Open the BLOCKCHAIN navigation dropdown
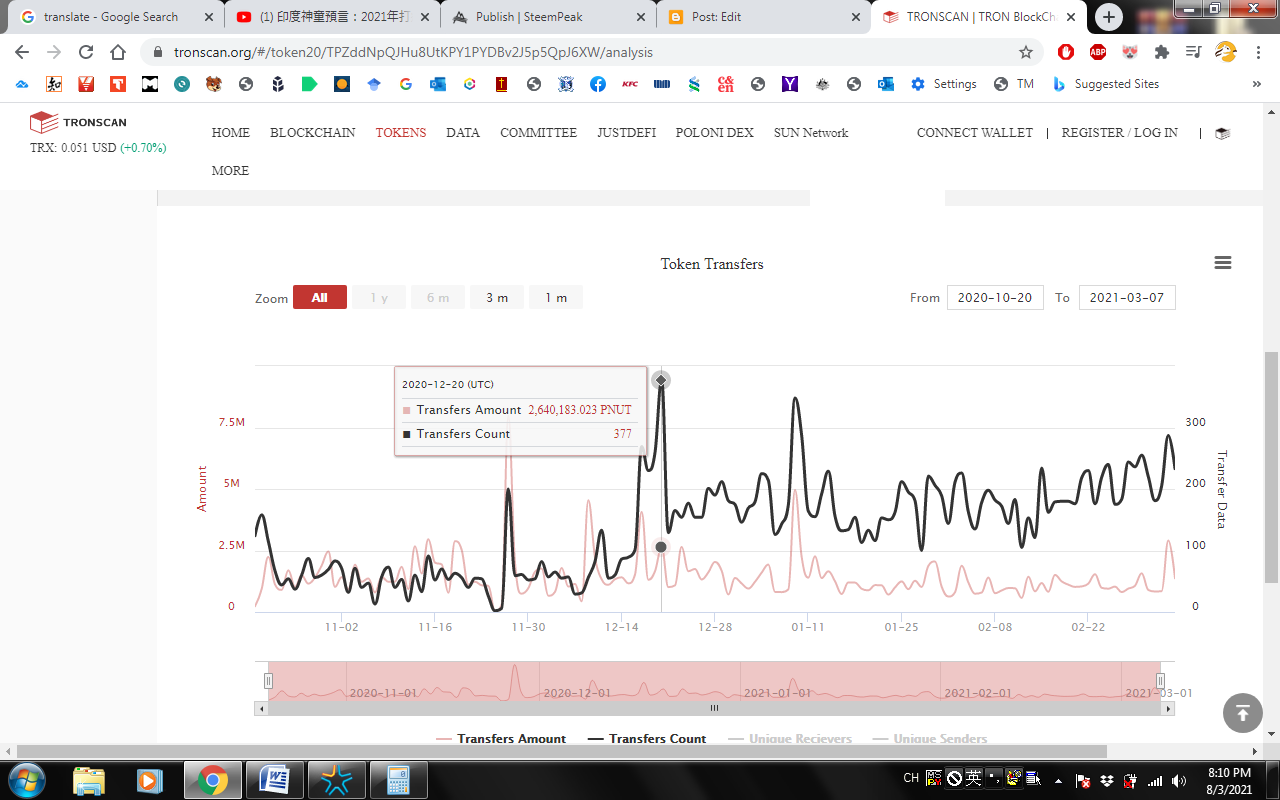The width and height of the screenshot is (1280, 800). pyautogui.click(x=312, y=133)
